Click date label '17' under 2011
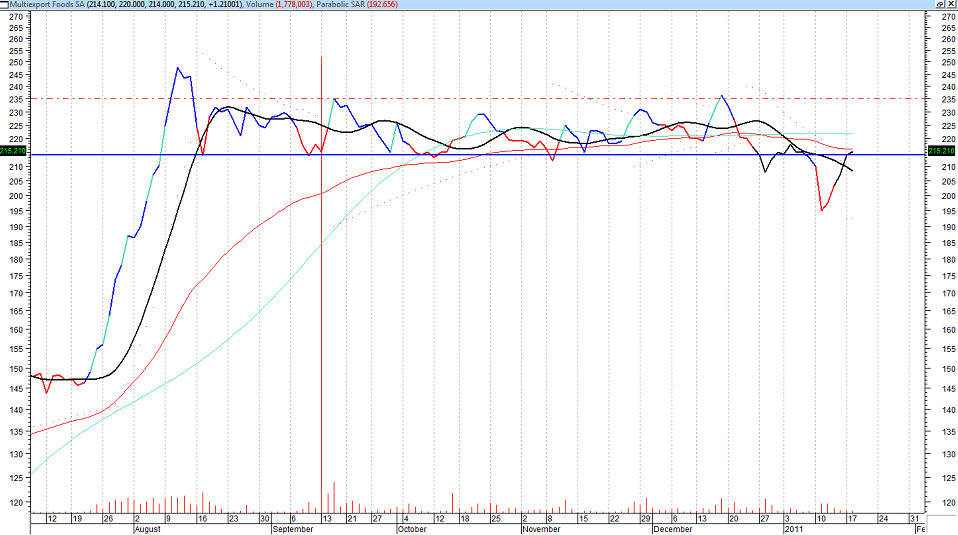 tap(852, 519)
